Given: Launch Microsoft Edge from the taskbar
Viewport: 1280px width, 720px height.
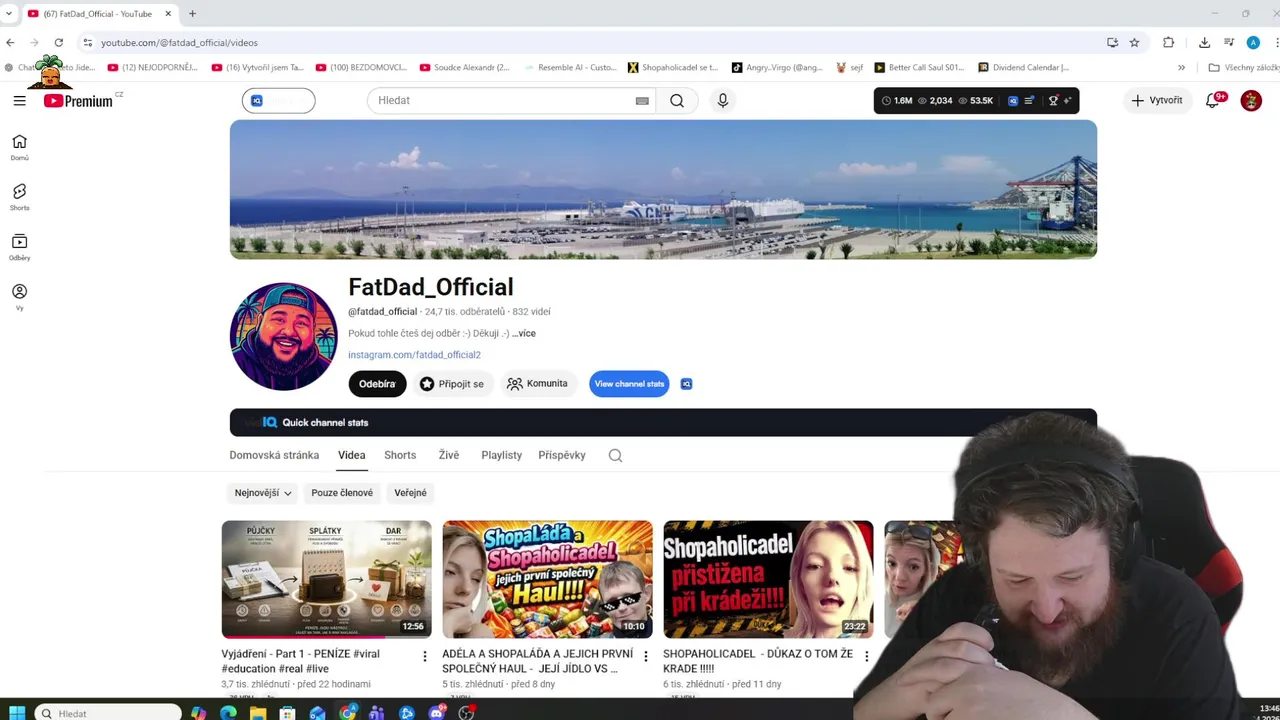Looking at the screenshot, I should coord(228,713).
